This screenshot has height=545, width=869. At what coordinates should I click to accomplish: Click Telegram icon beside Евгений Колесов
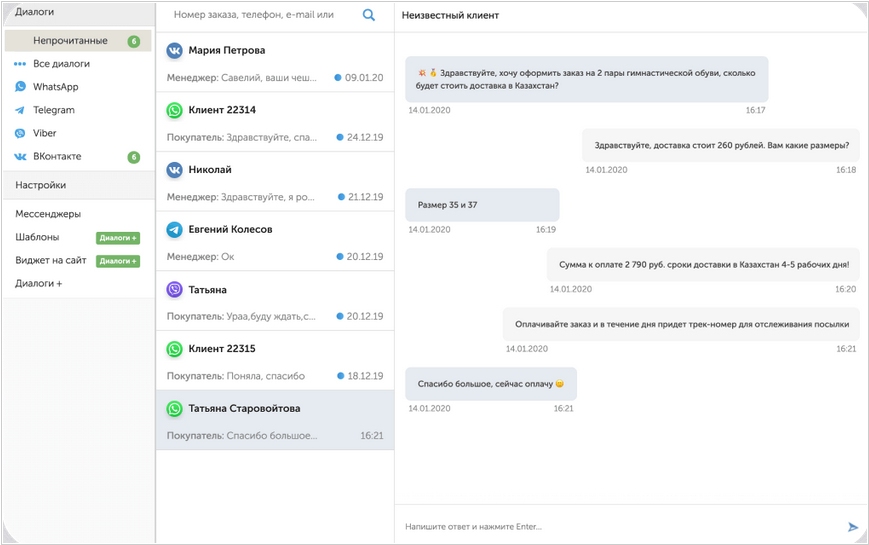click(x=175, y=230)
